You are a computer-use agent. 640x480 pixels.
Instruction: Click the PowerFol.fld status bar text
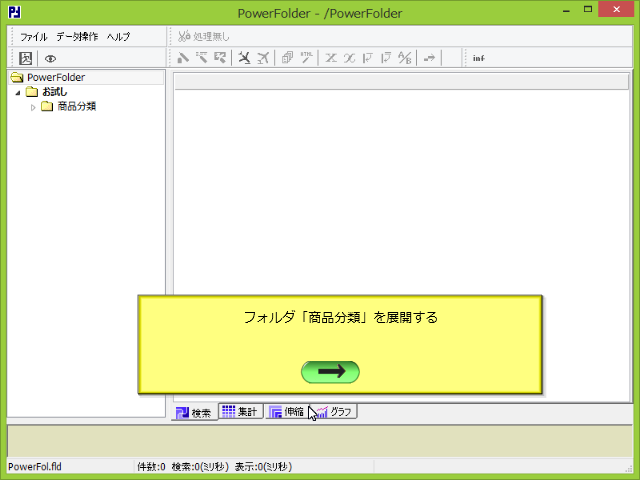coord(35,467)
